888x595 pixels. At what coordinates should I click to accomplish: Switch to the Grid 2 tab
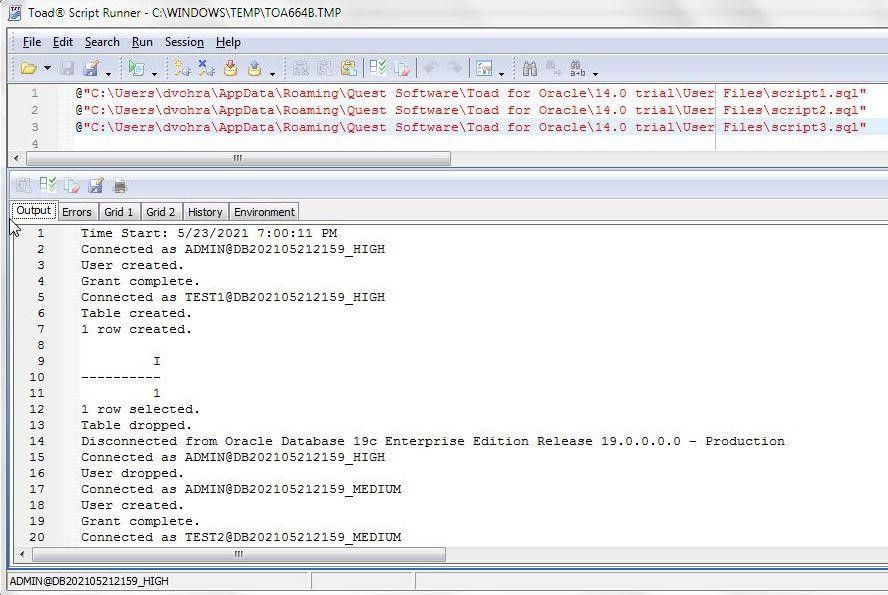tap(160, 212)
